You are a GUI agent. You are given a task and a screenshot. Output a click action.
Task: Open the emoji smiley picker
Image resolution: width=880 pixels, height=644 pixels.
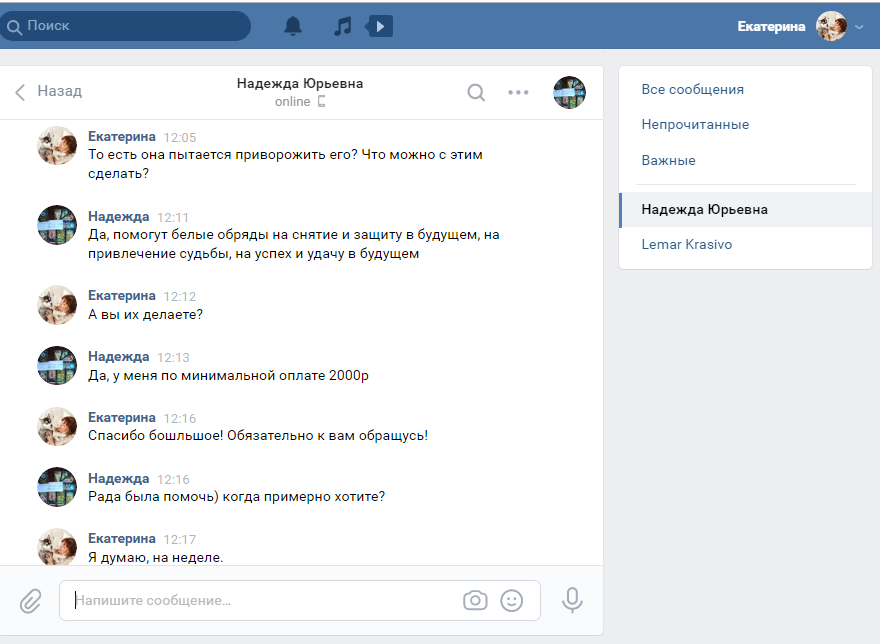[511, 600]
